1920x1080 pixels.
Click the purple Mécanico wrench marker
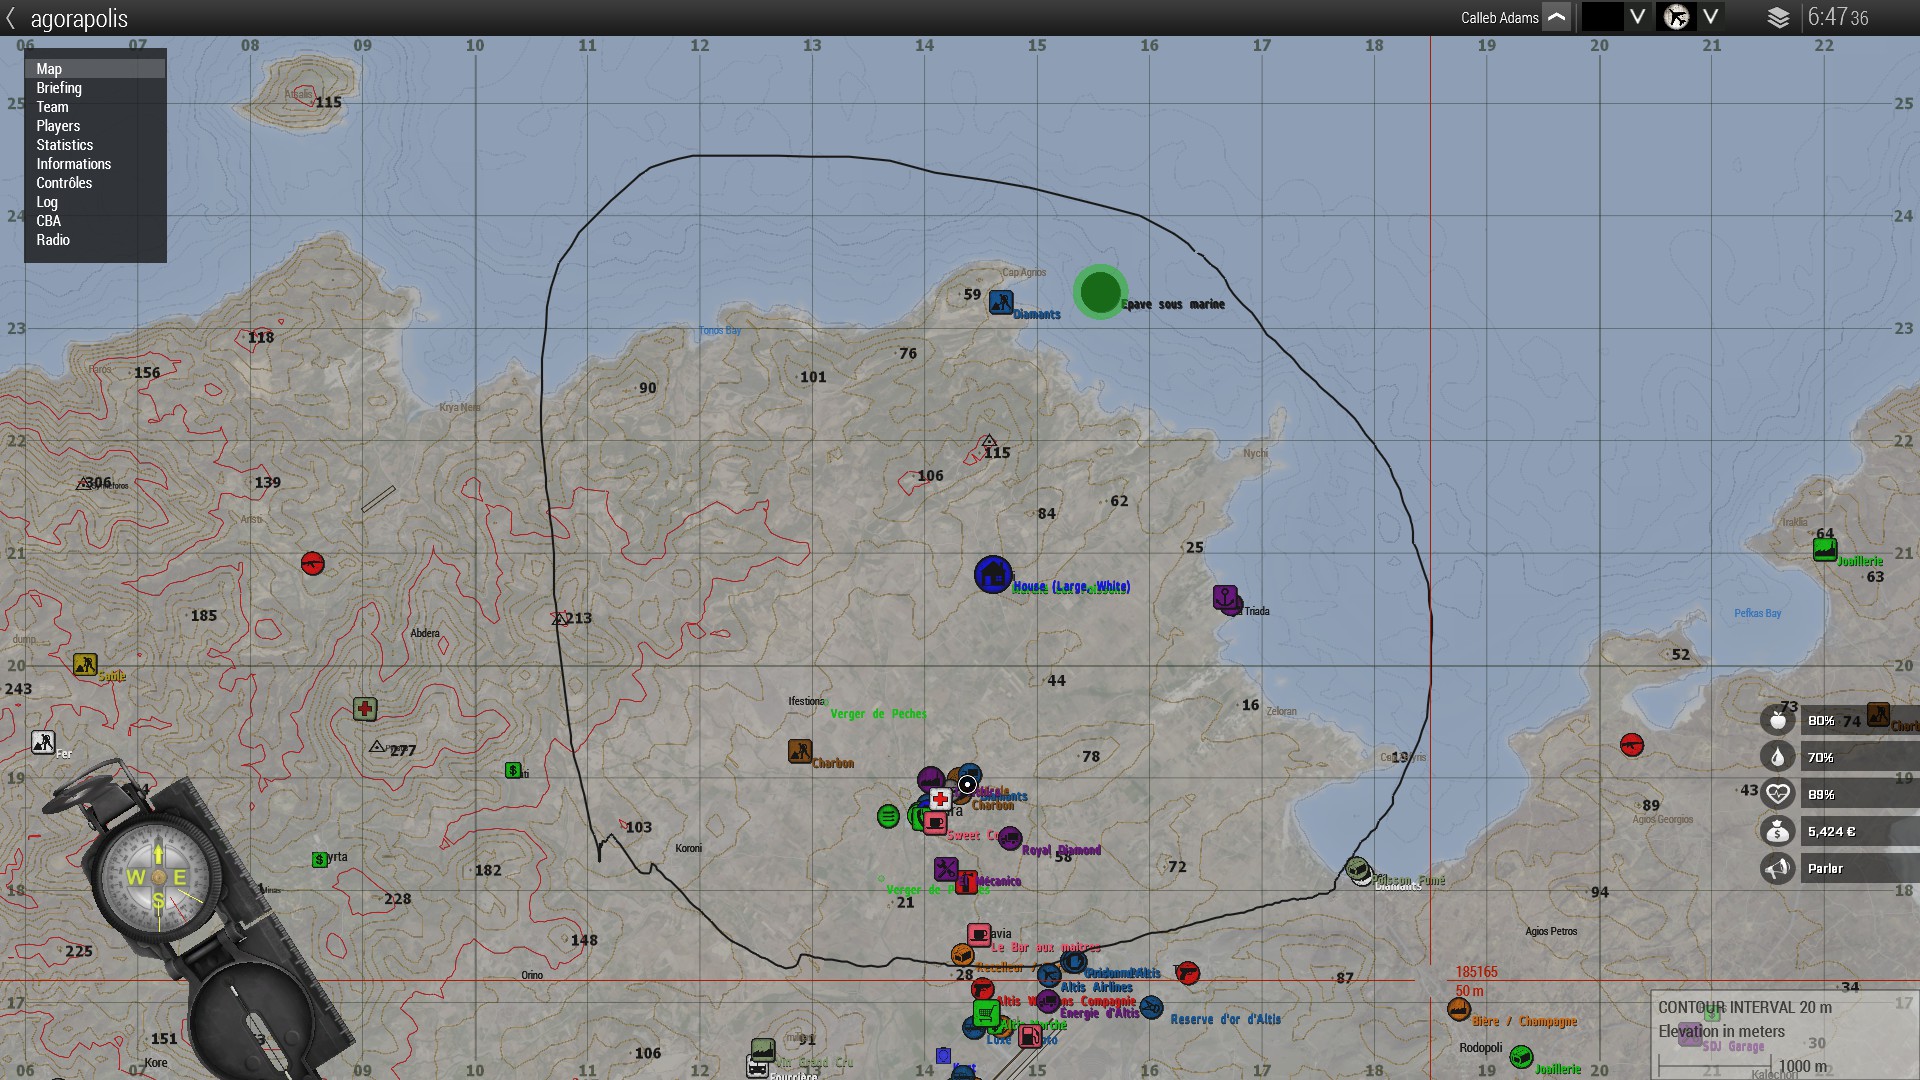click(x=946, y=869)
